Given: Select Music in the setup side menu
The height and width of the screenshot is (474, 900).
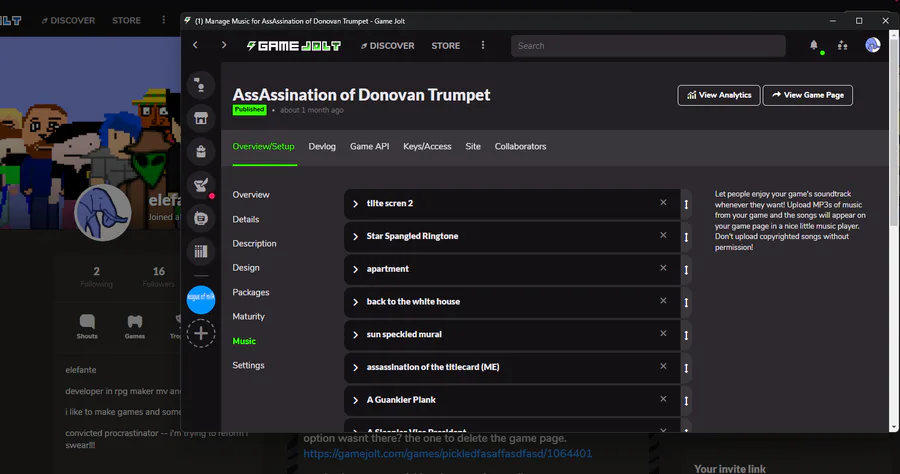Looking at the screenshot, I should pyautogui.click(x=244, y=341).
